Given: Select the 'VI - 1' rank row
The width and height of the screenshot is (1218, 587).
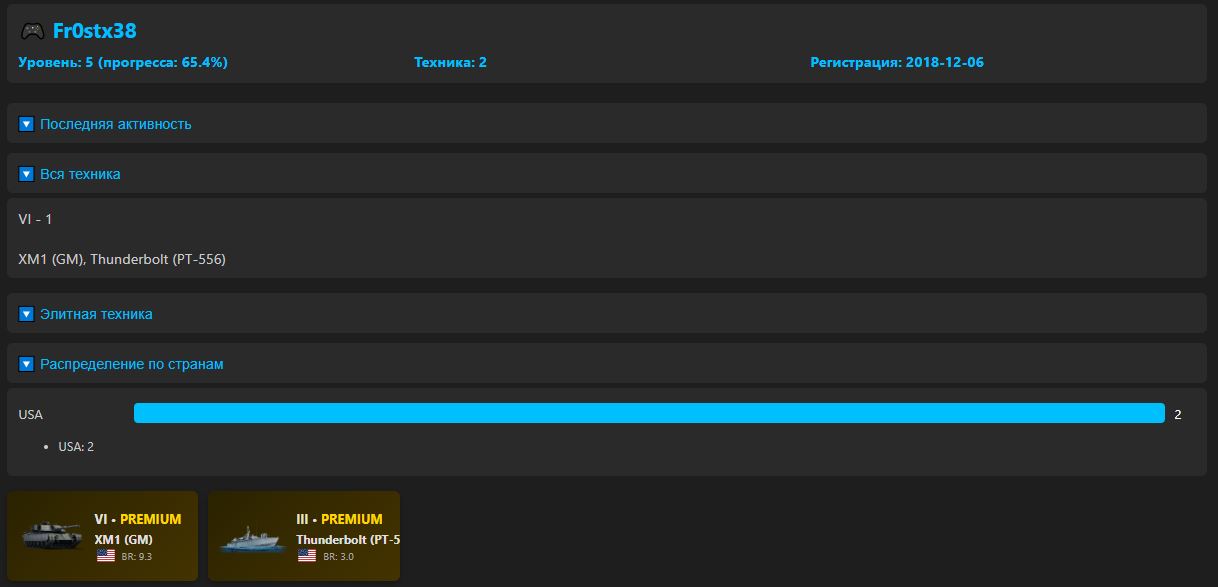Looking at the screenshot, I should [x=36, y=219].
